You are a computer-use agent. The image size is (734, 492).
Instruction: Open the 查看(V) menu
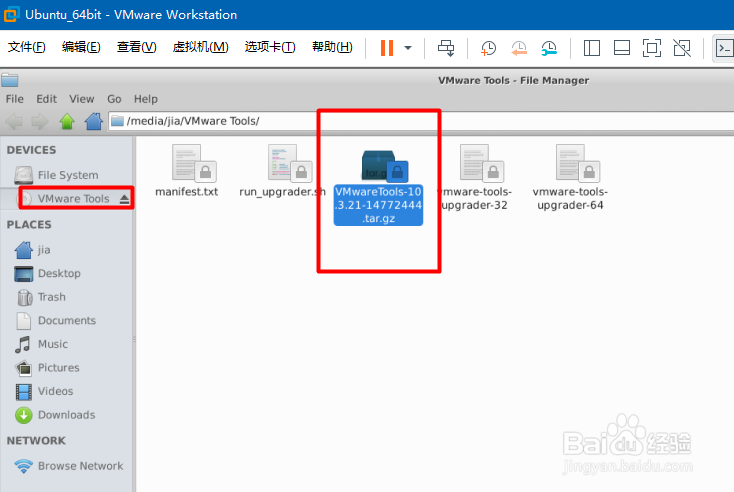(x=136, y=47)
